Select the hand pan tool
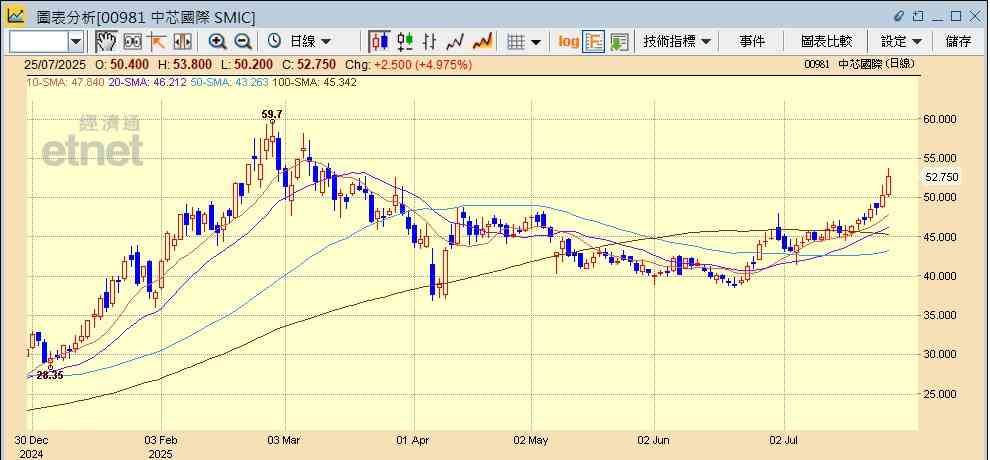 107,42
